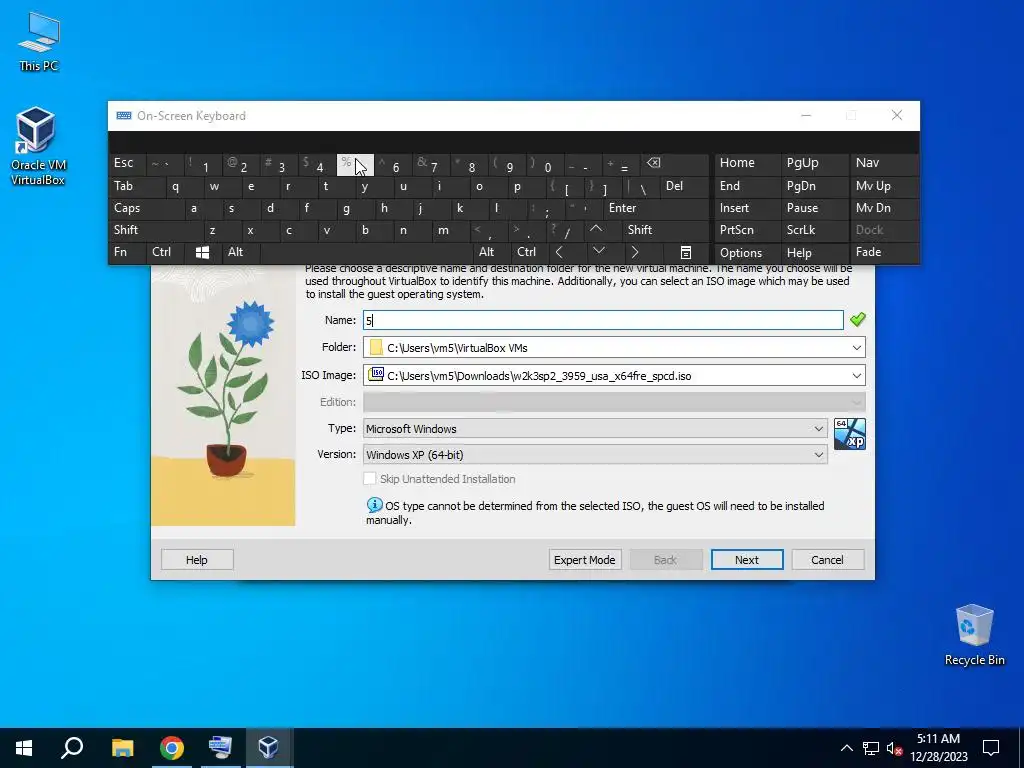Open the notification center icon
This screenshot has width=1024, height=768.
click(x=991, y=748)
